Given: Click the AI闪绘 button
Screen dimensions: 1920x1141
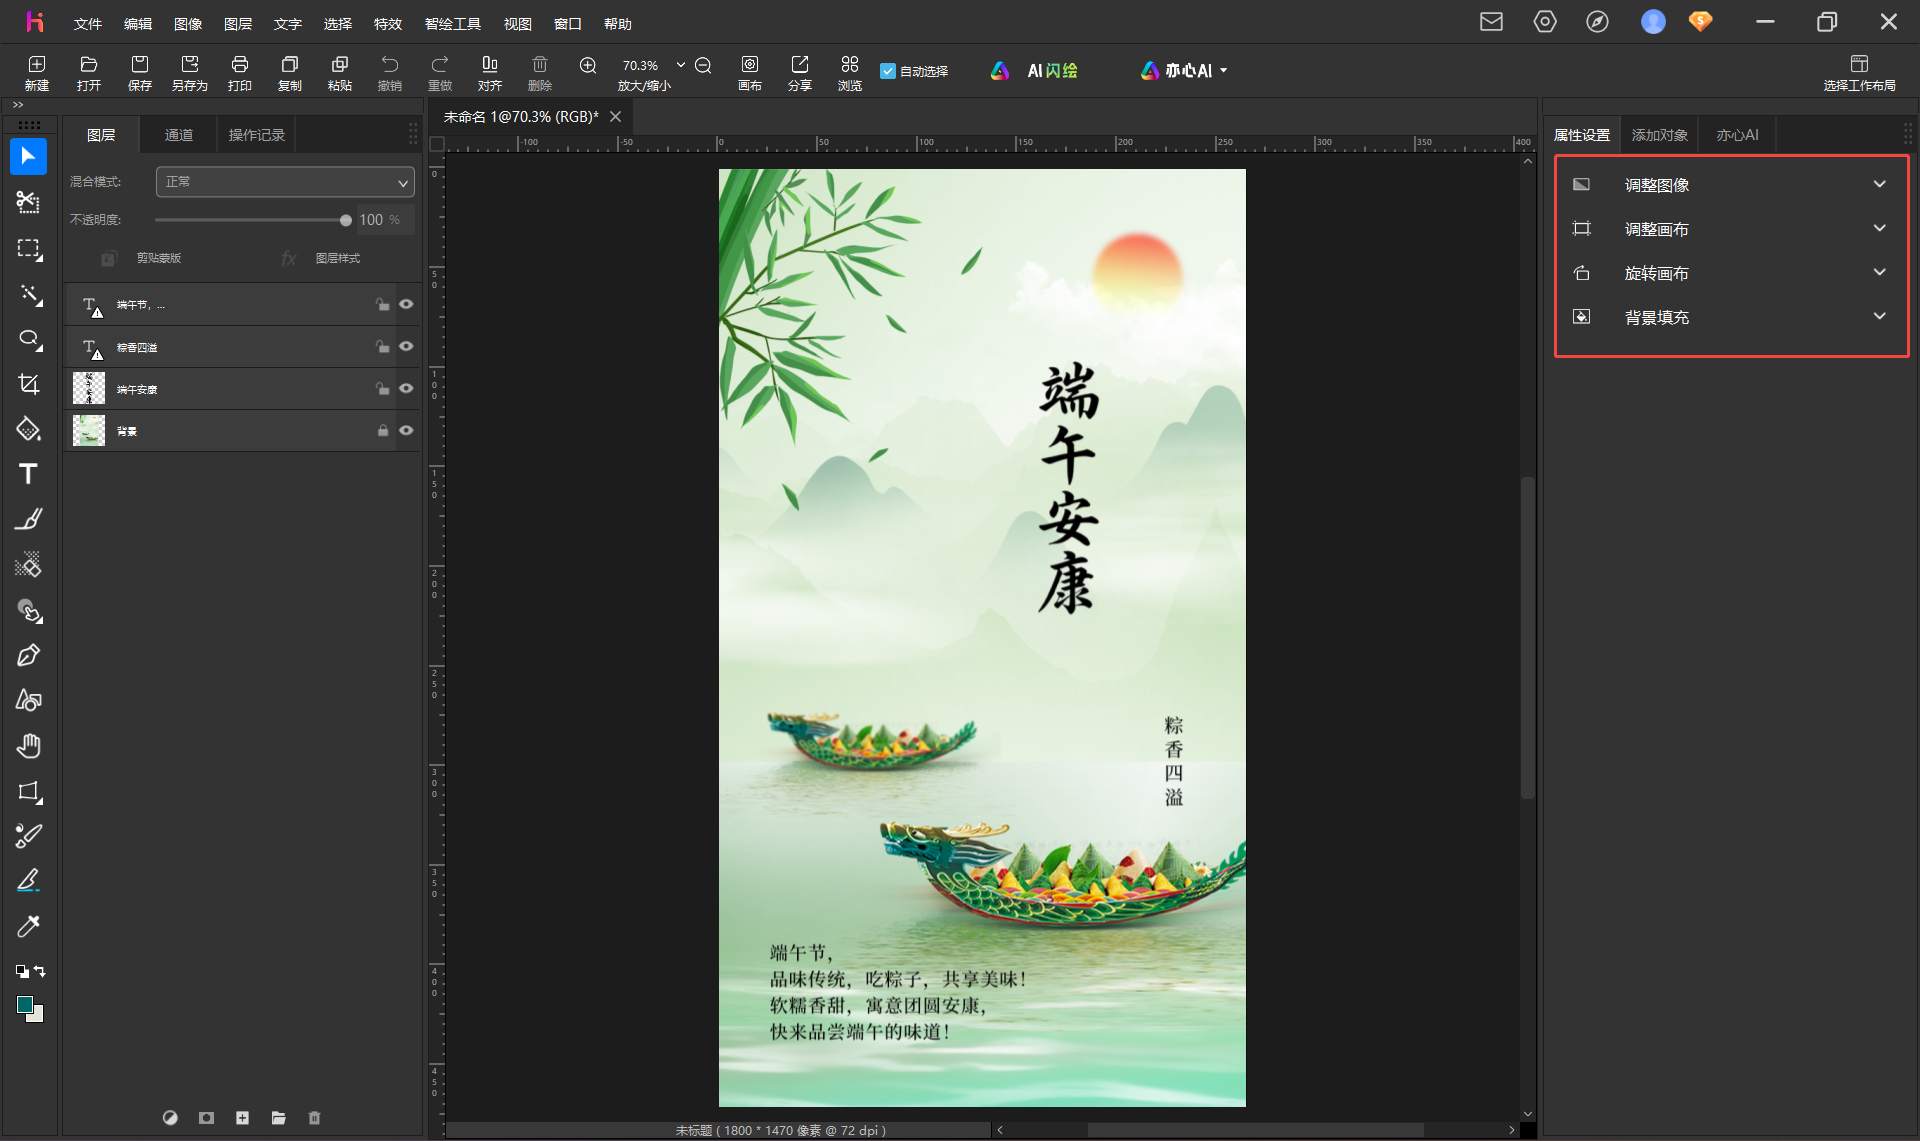Looking at the screenshot, I should [1034, 71].
